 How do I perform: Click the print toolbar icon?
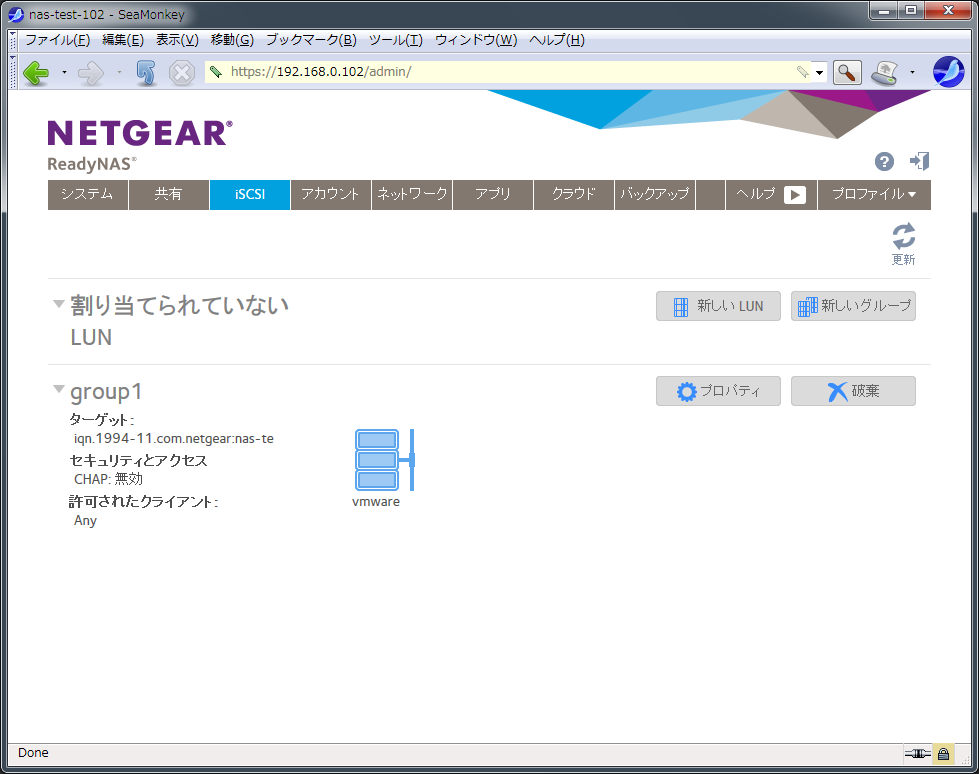pos(885,72)
